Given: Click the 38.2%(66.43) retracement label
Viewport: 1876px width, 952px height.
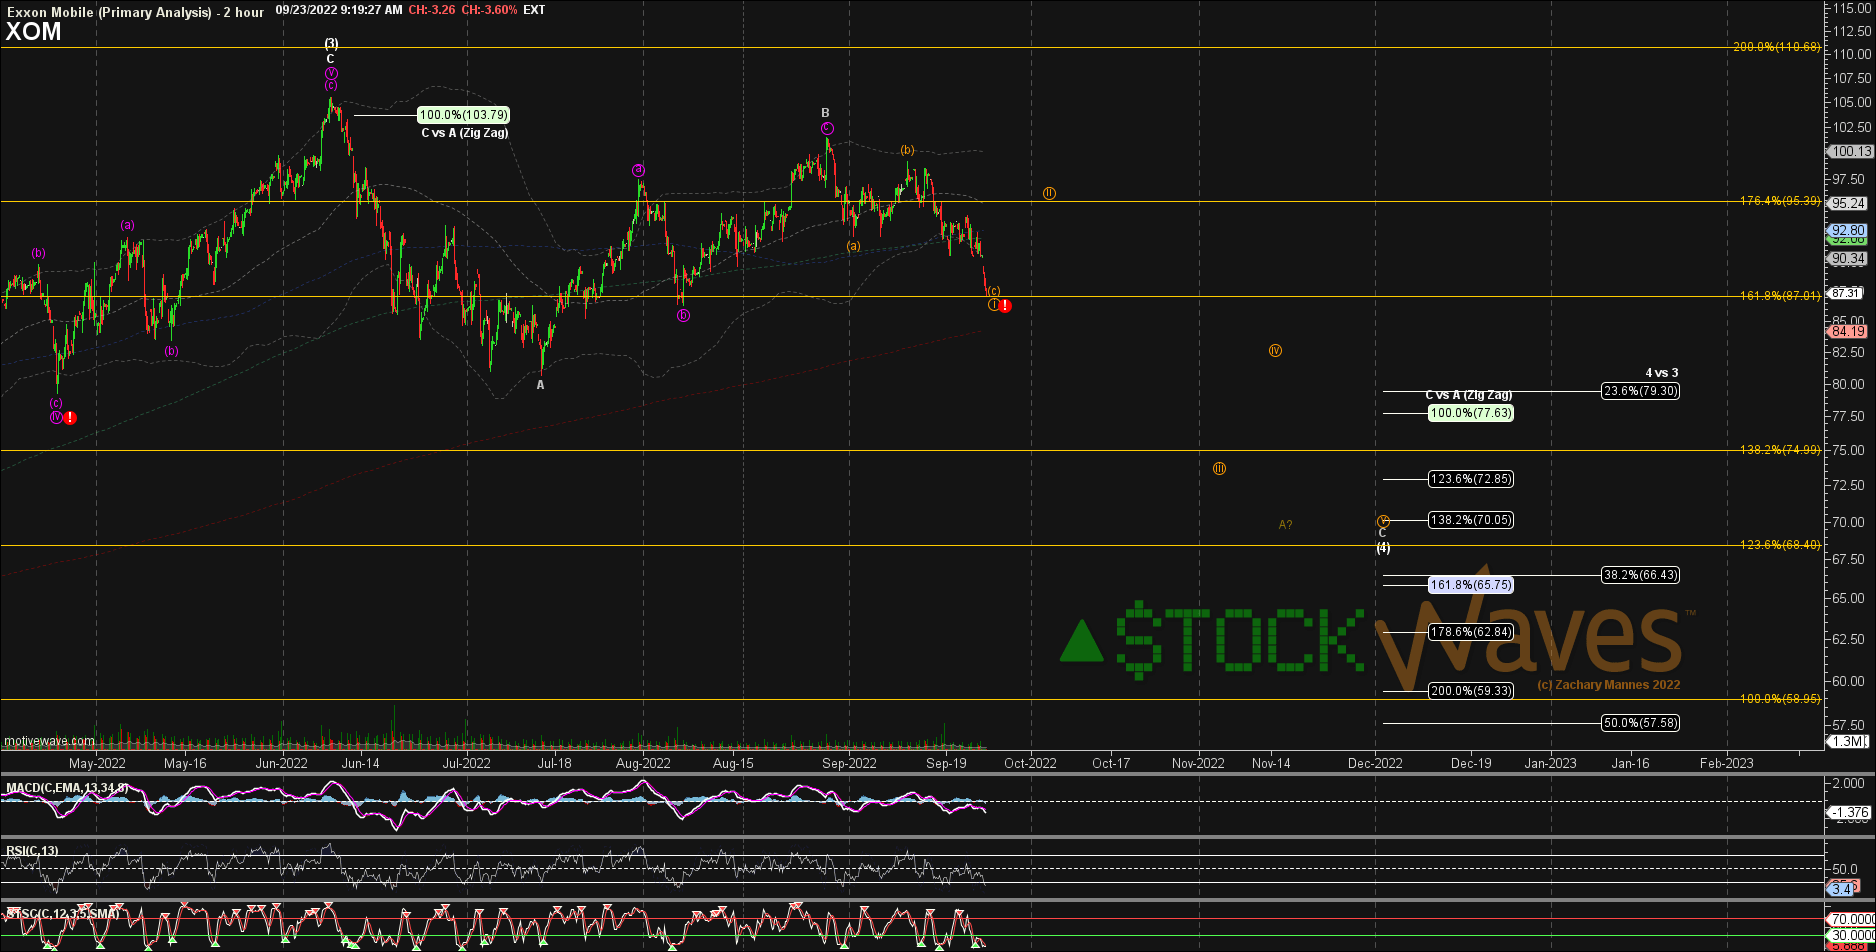Looking at the screenshot, I should click(1640, 575).
